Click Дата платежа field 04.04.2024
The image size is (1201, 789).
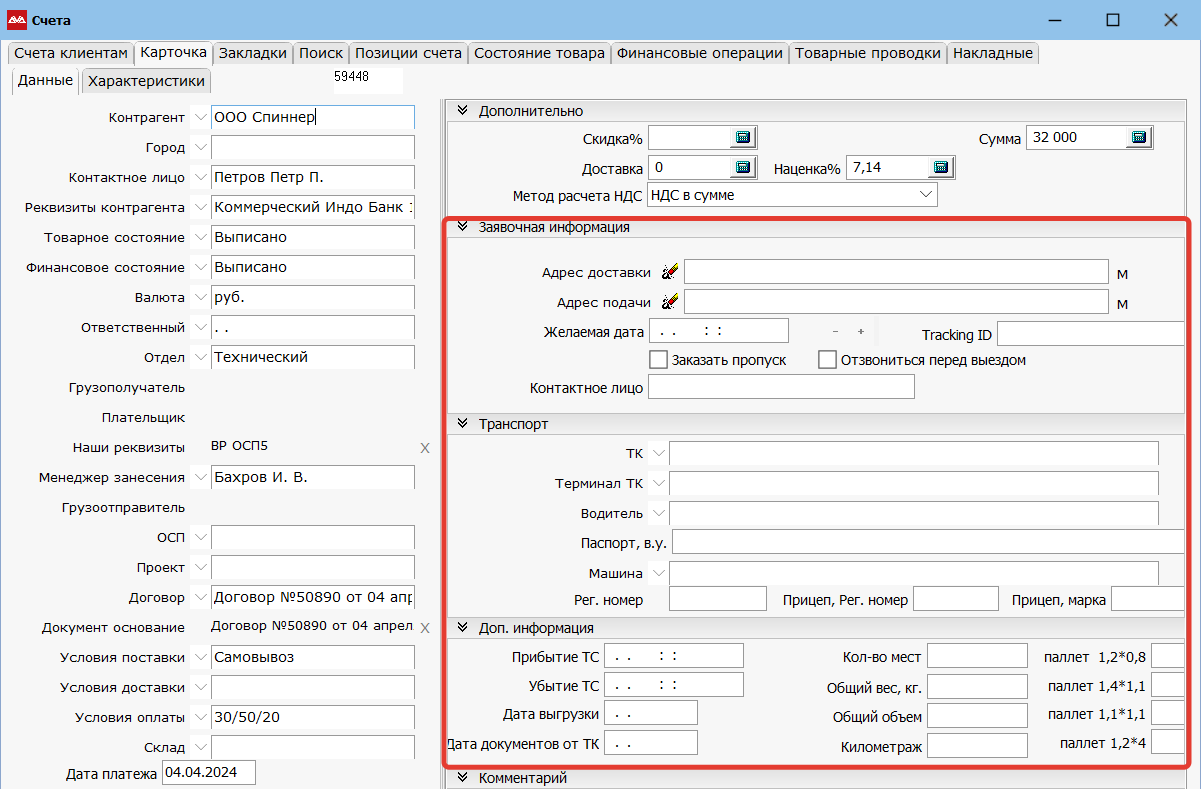pyautogui.click(x=209, y=773)
